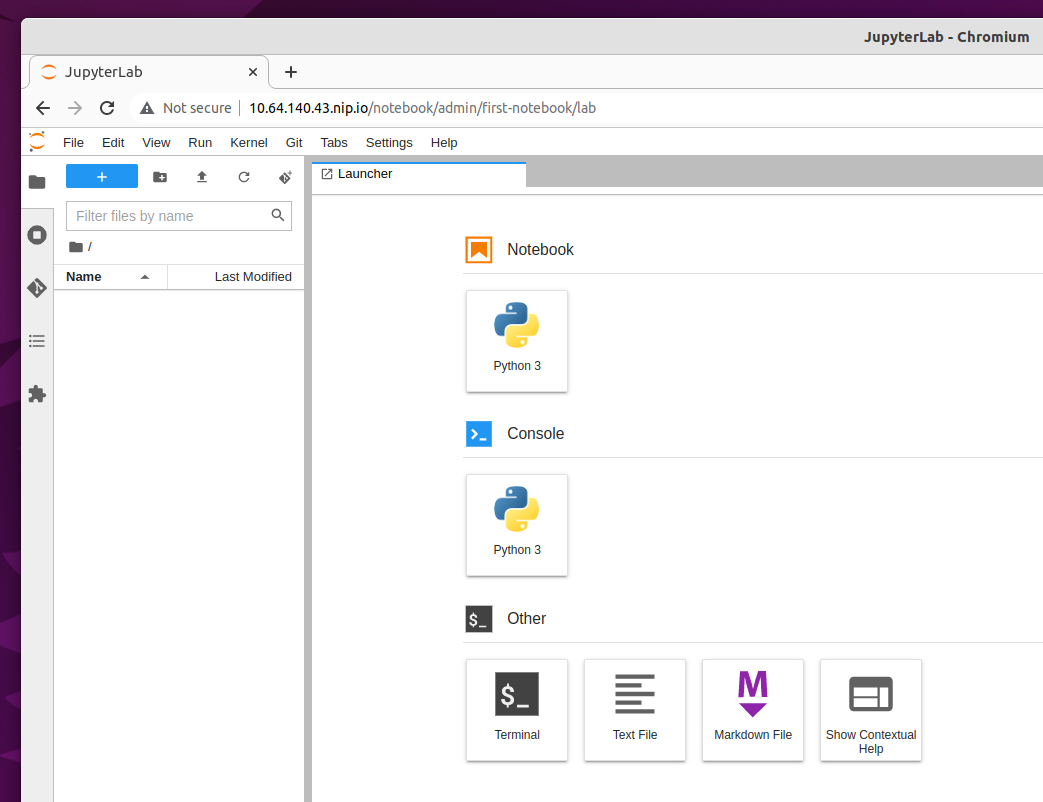
Task: Sort files by Name column
Action: pos(84,277)
